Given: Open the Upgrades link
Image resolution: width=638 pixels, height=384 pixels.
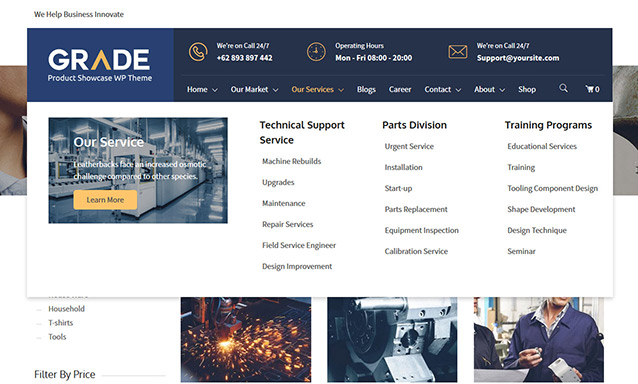Looking at the screenshot, I should (x=278, y=183).
